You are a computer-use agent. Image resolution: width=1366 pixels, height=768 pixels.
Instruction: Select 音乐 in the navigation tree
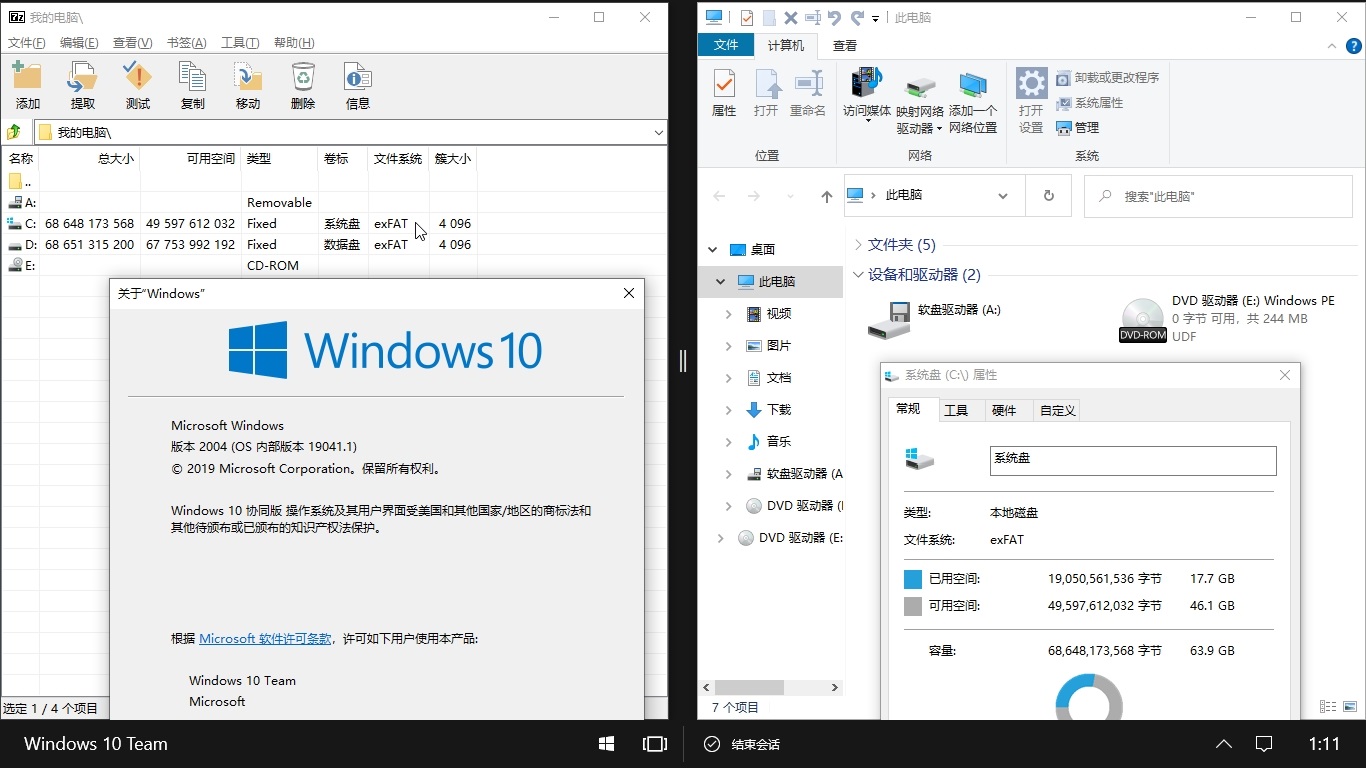point(779,441)
